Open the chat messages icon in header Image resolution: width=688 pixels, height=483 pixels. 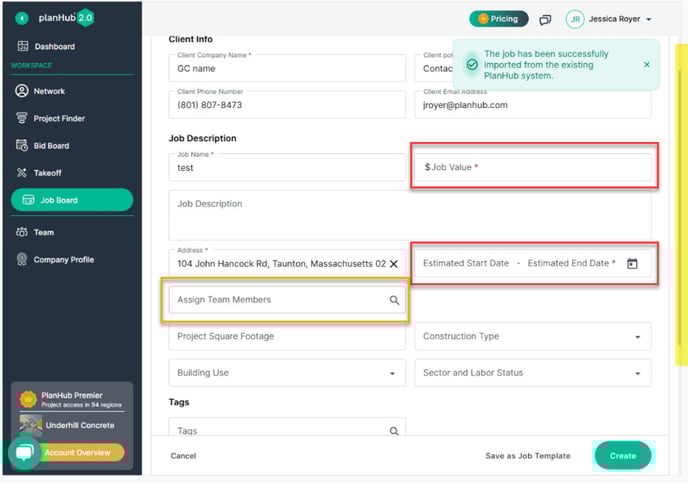pos(545,19)
